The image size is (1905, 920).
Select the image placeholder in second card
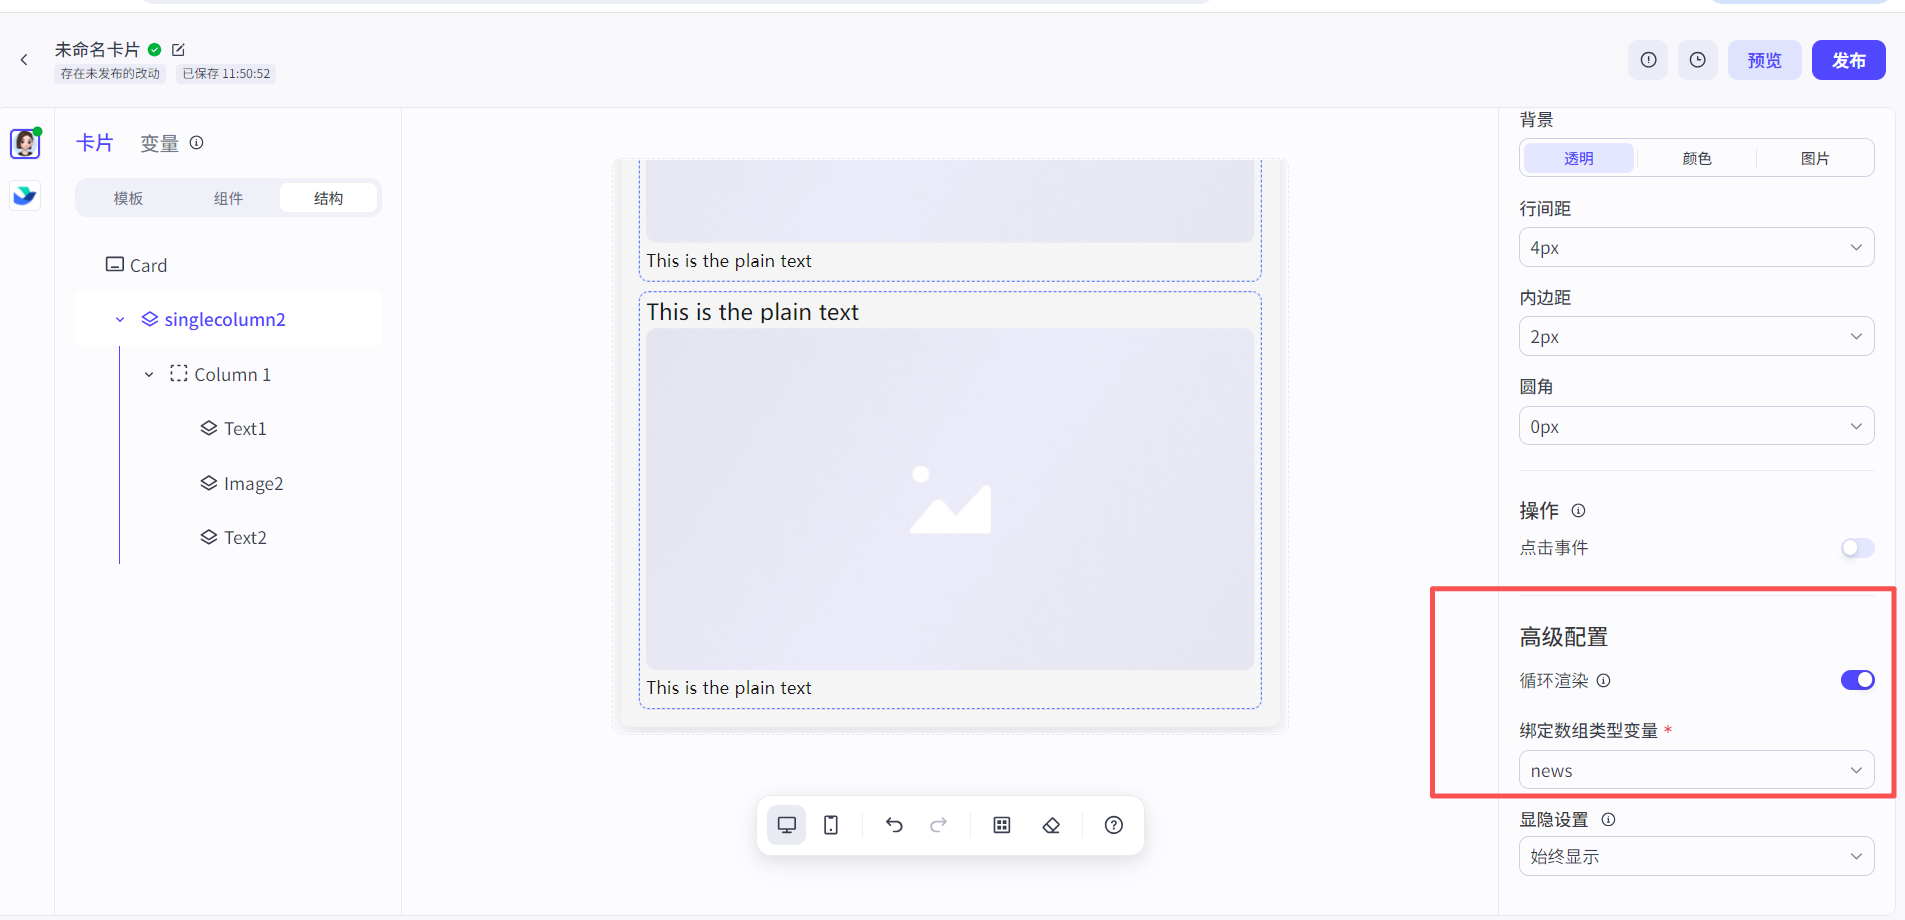[950, 499]
